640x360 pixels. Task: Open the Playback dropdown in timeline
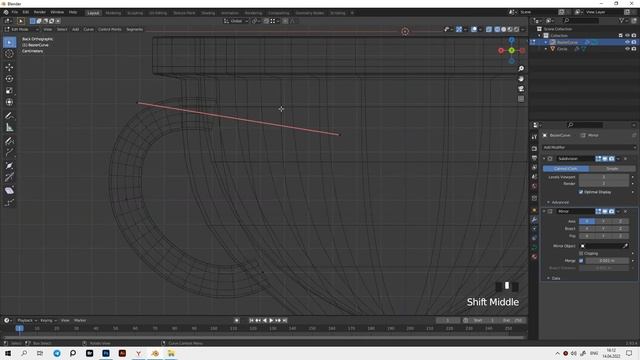(27, 320)
